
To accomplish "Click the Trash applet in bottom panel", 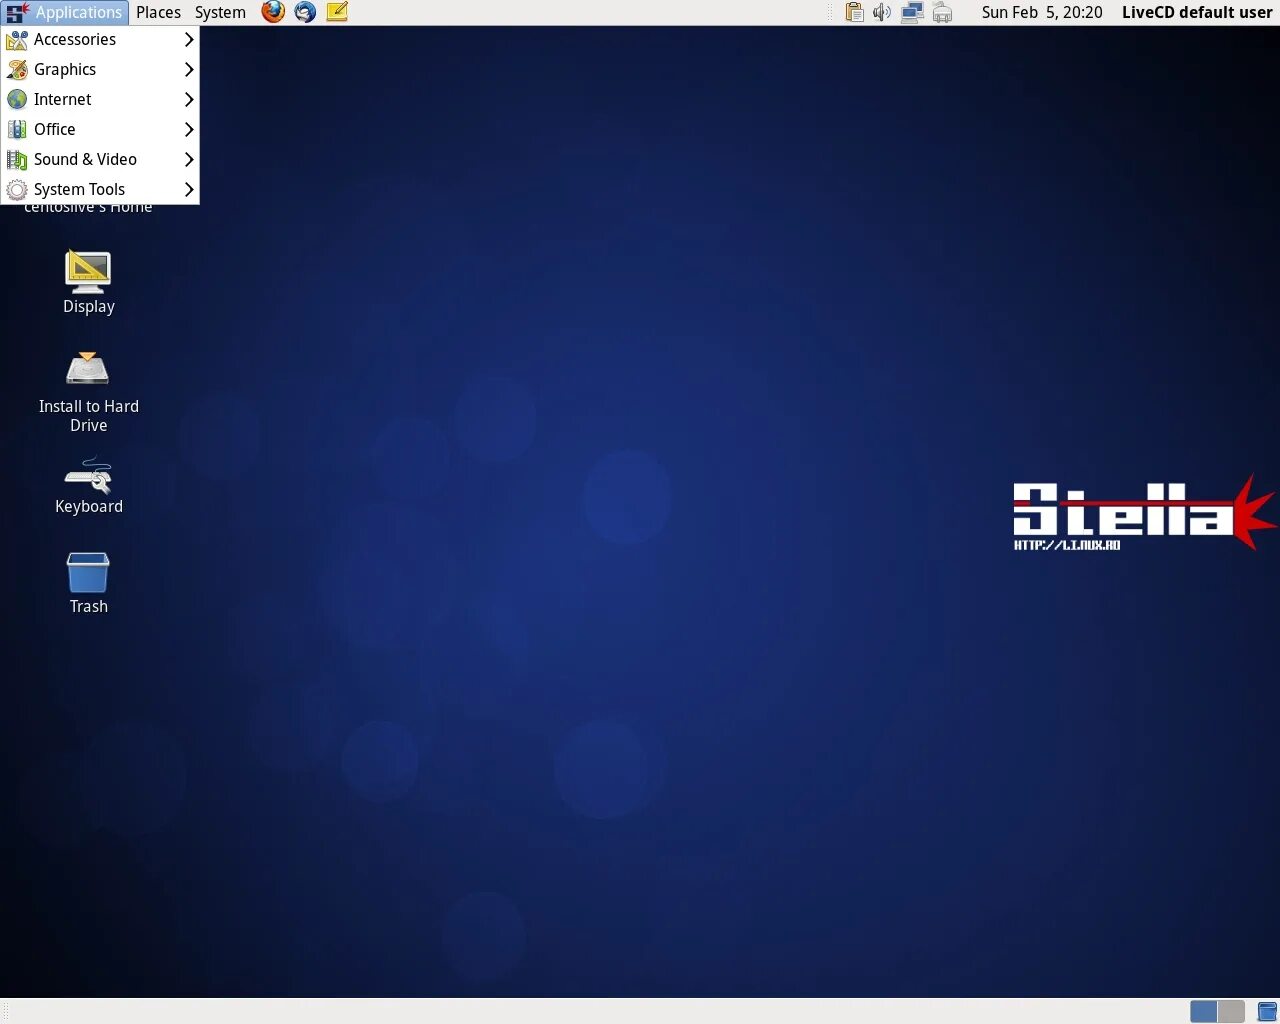I will click(x=1266, y=1011).
